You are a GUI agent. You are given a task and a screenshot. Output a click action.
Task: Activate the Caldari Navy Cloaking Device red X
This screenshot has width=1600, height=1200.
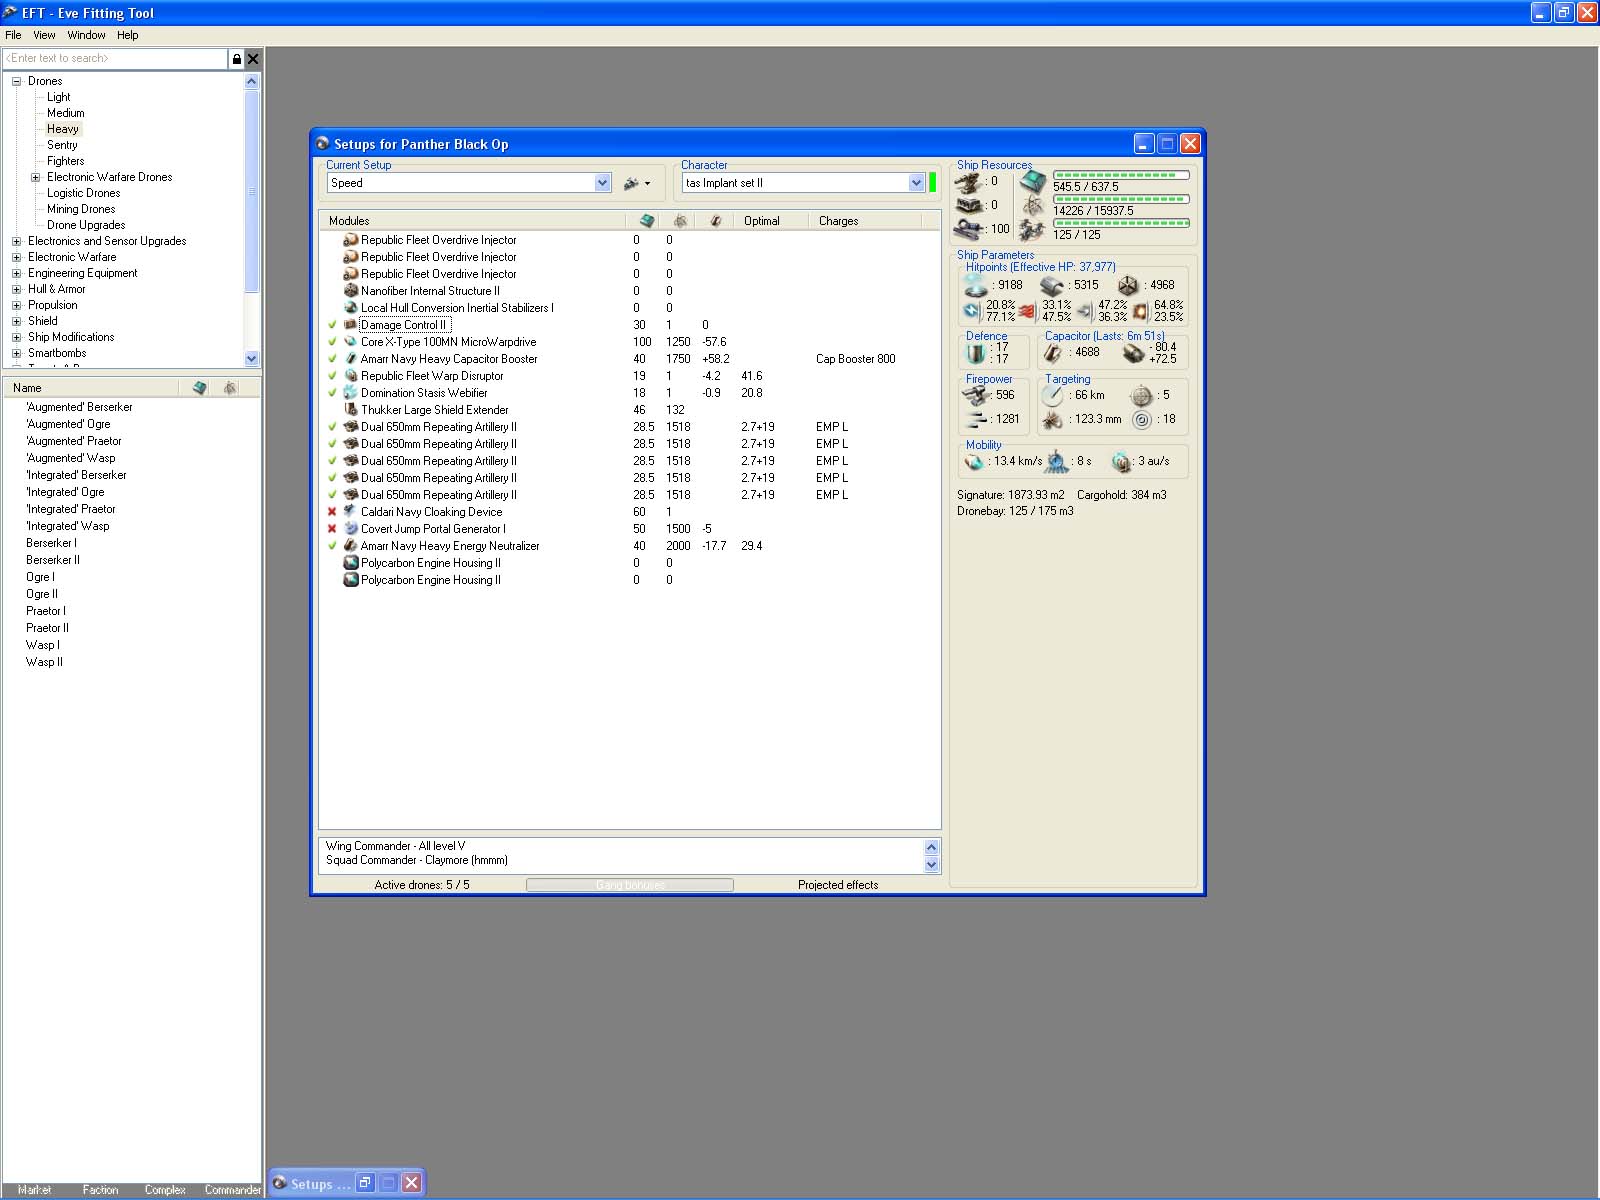coord(332,512)
